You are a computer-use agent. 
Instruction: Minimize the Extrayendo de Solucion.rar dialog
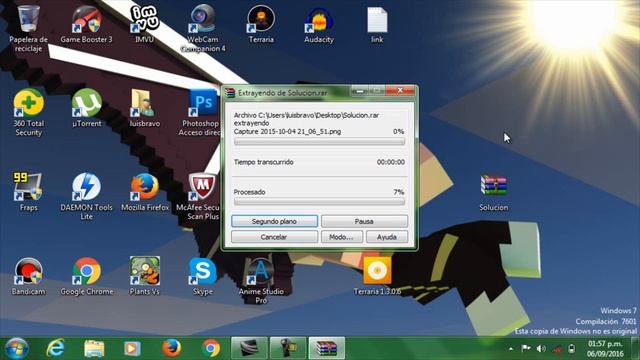(x=360, y=91)
